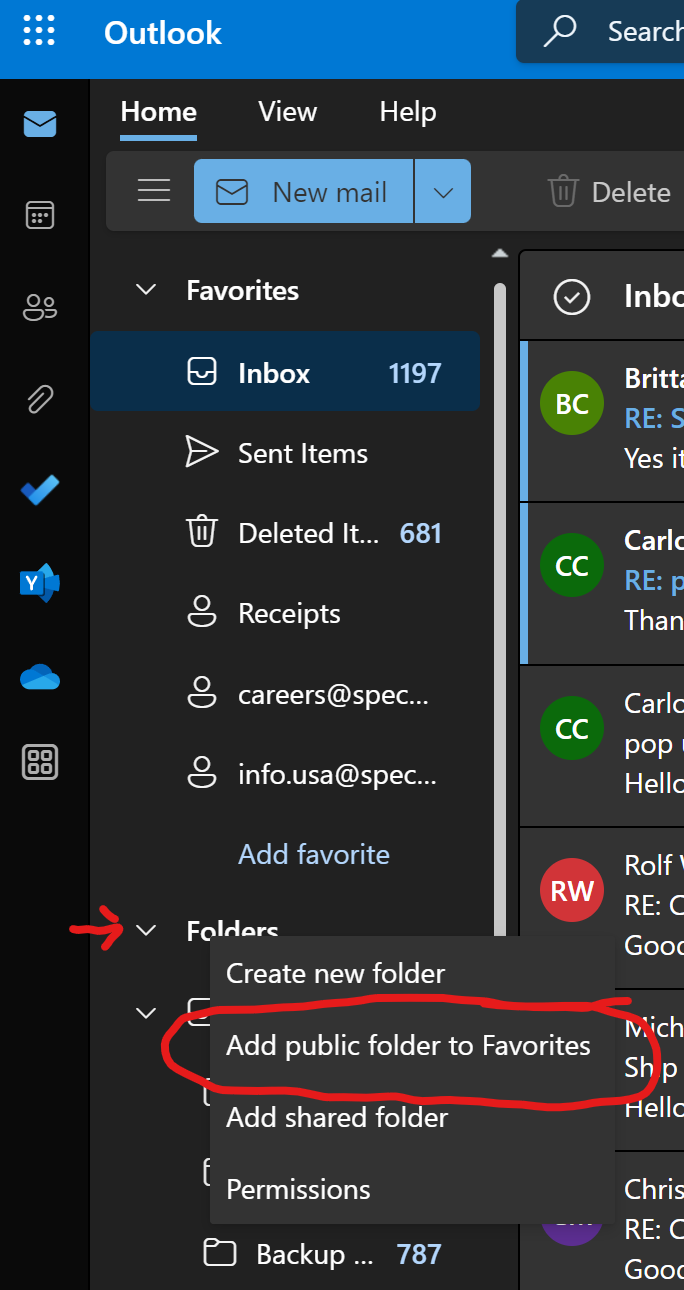Collapse the Folders section chevron
This screenshot has height=1290, width=684.
click(x=146, y=930)
